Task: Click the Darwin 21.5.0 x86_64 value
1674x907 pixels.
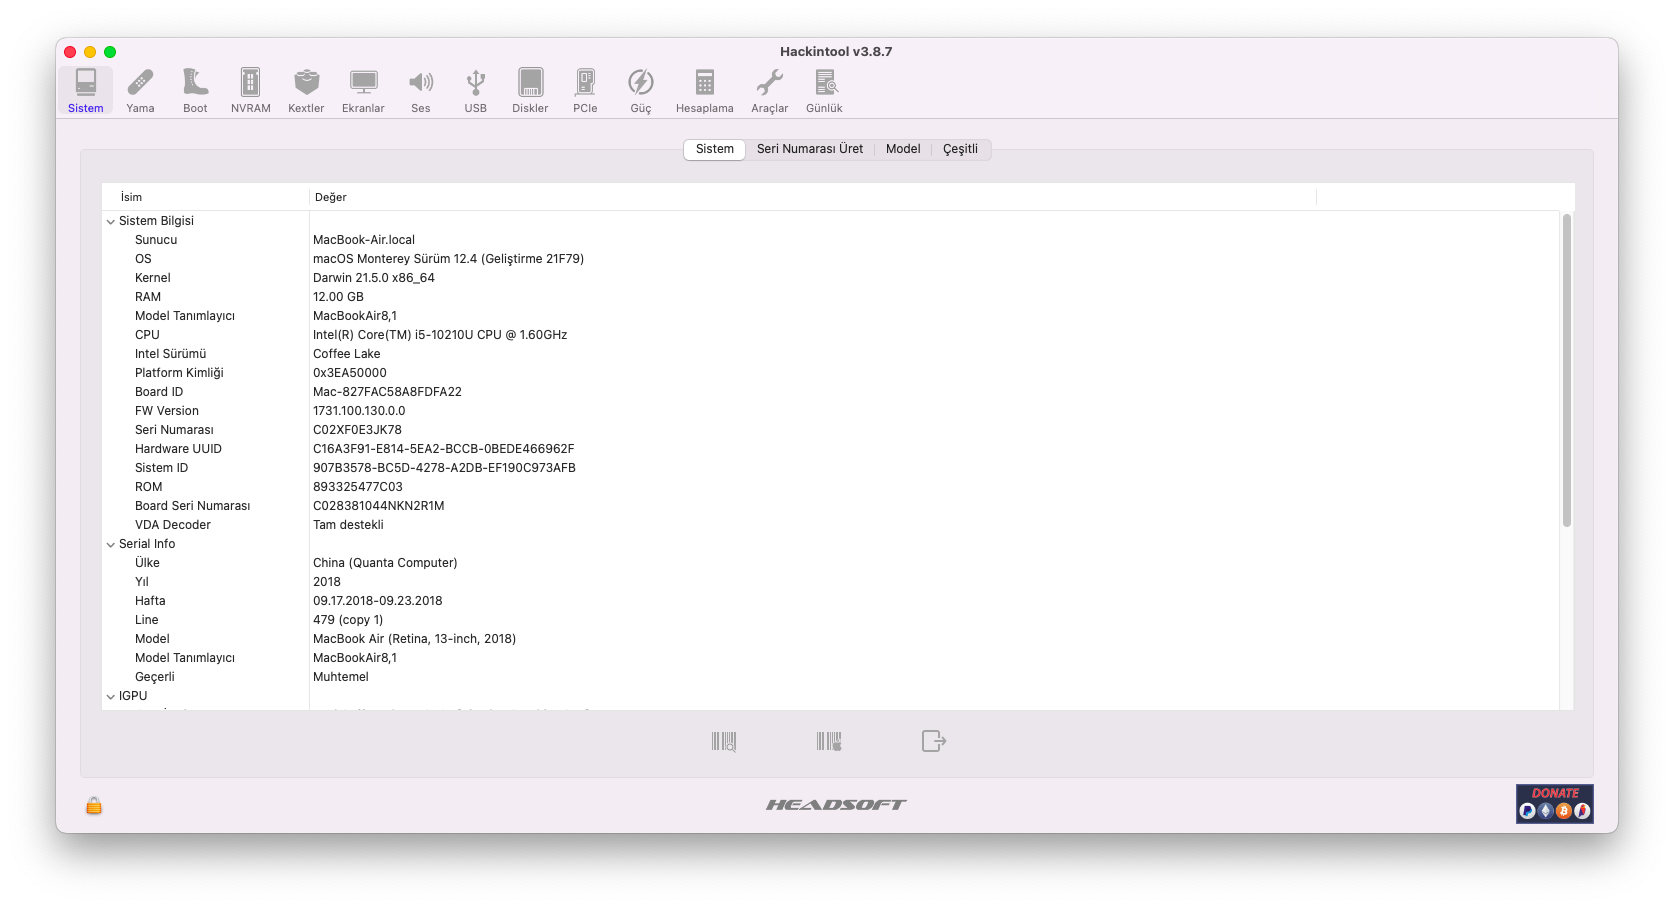Action: [x=374, y=278]
